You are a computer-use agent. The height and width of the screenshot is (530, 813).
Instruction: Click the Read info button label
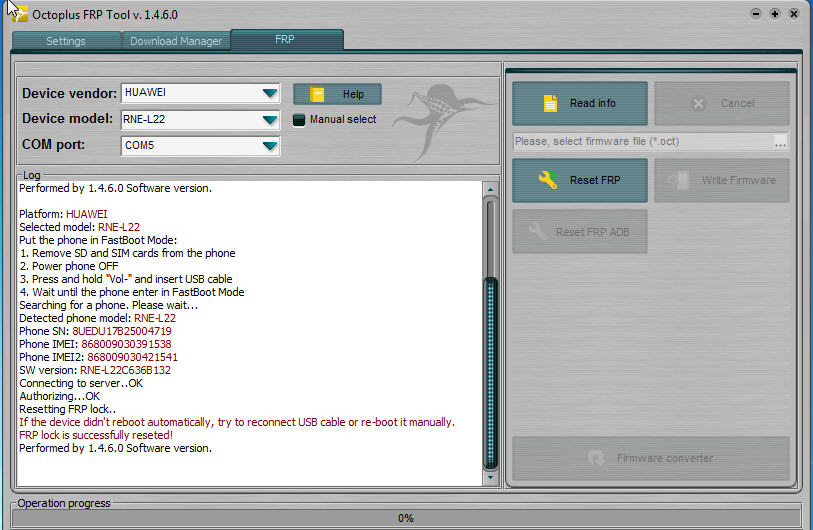[x=593, y=103]
